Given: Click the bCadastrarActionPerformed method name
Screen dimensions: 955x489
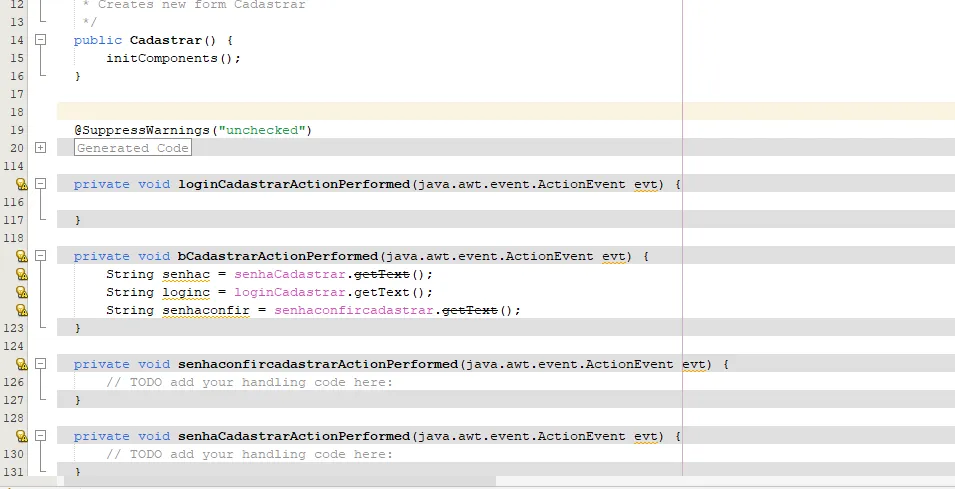Looking at the screenshot, I should pyautogui.click(x=278, y=256).
